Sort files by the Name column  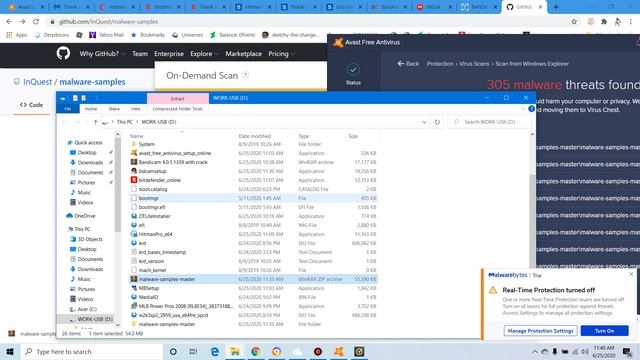click(x=137, y=136)
